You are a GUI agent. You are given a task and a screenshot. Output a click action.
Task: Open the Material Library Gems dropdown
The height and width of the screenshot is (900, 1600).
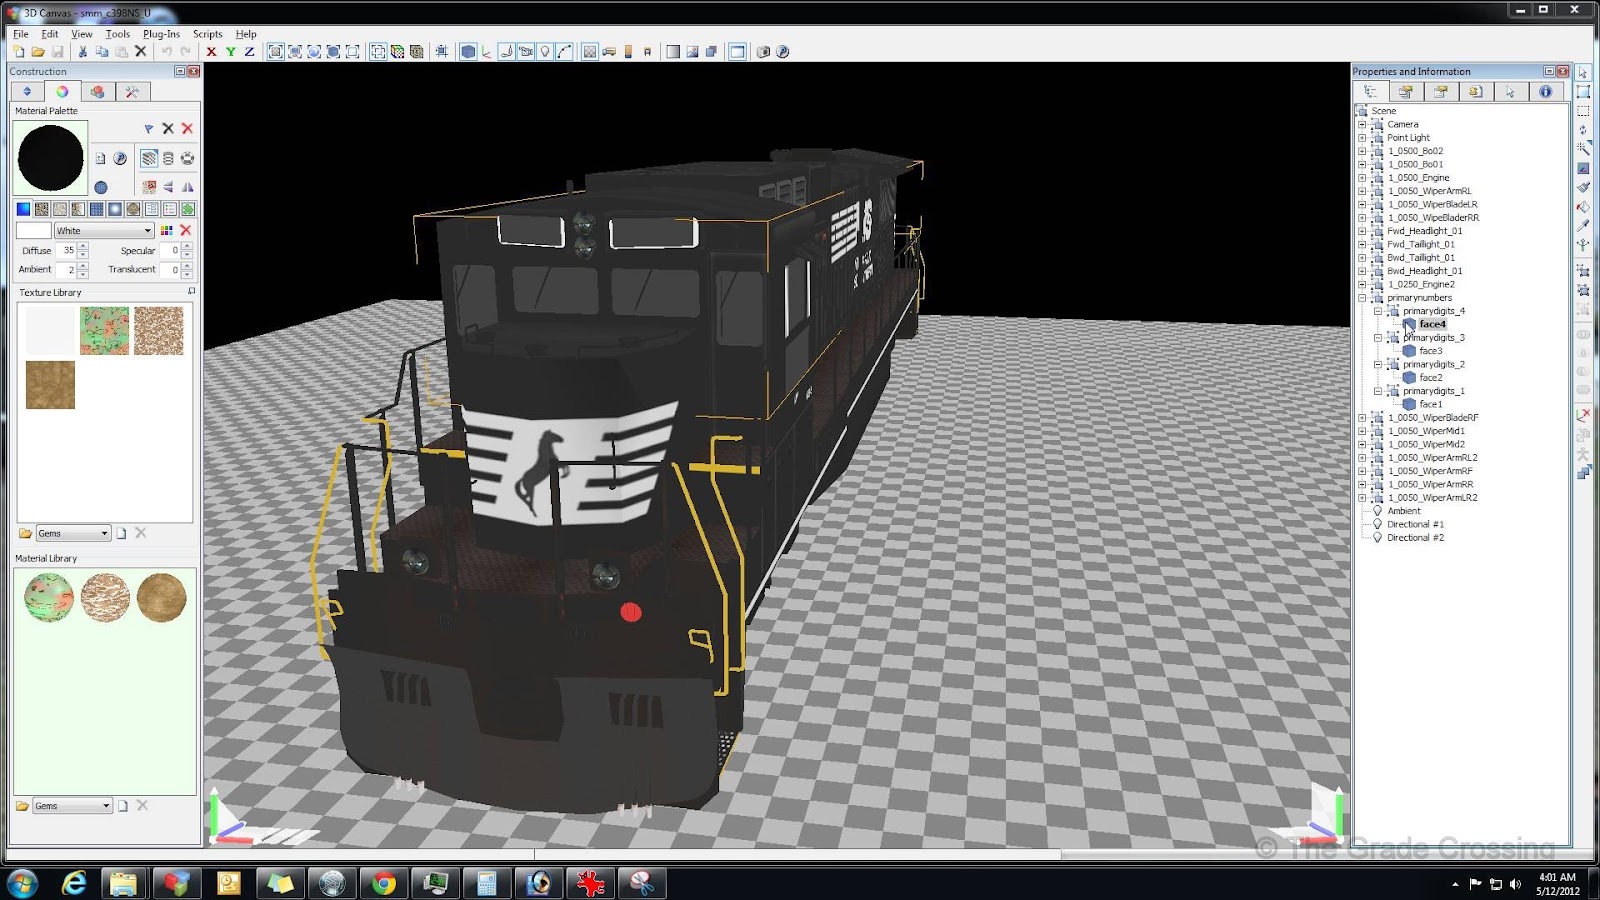73,806
